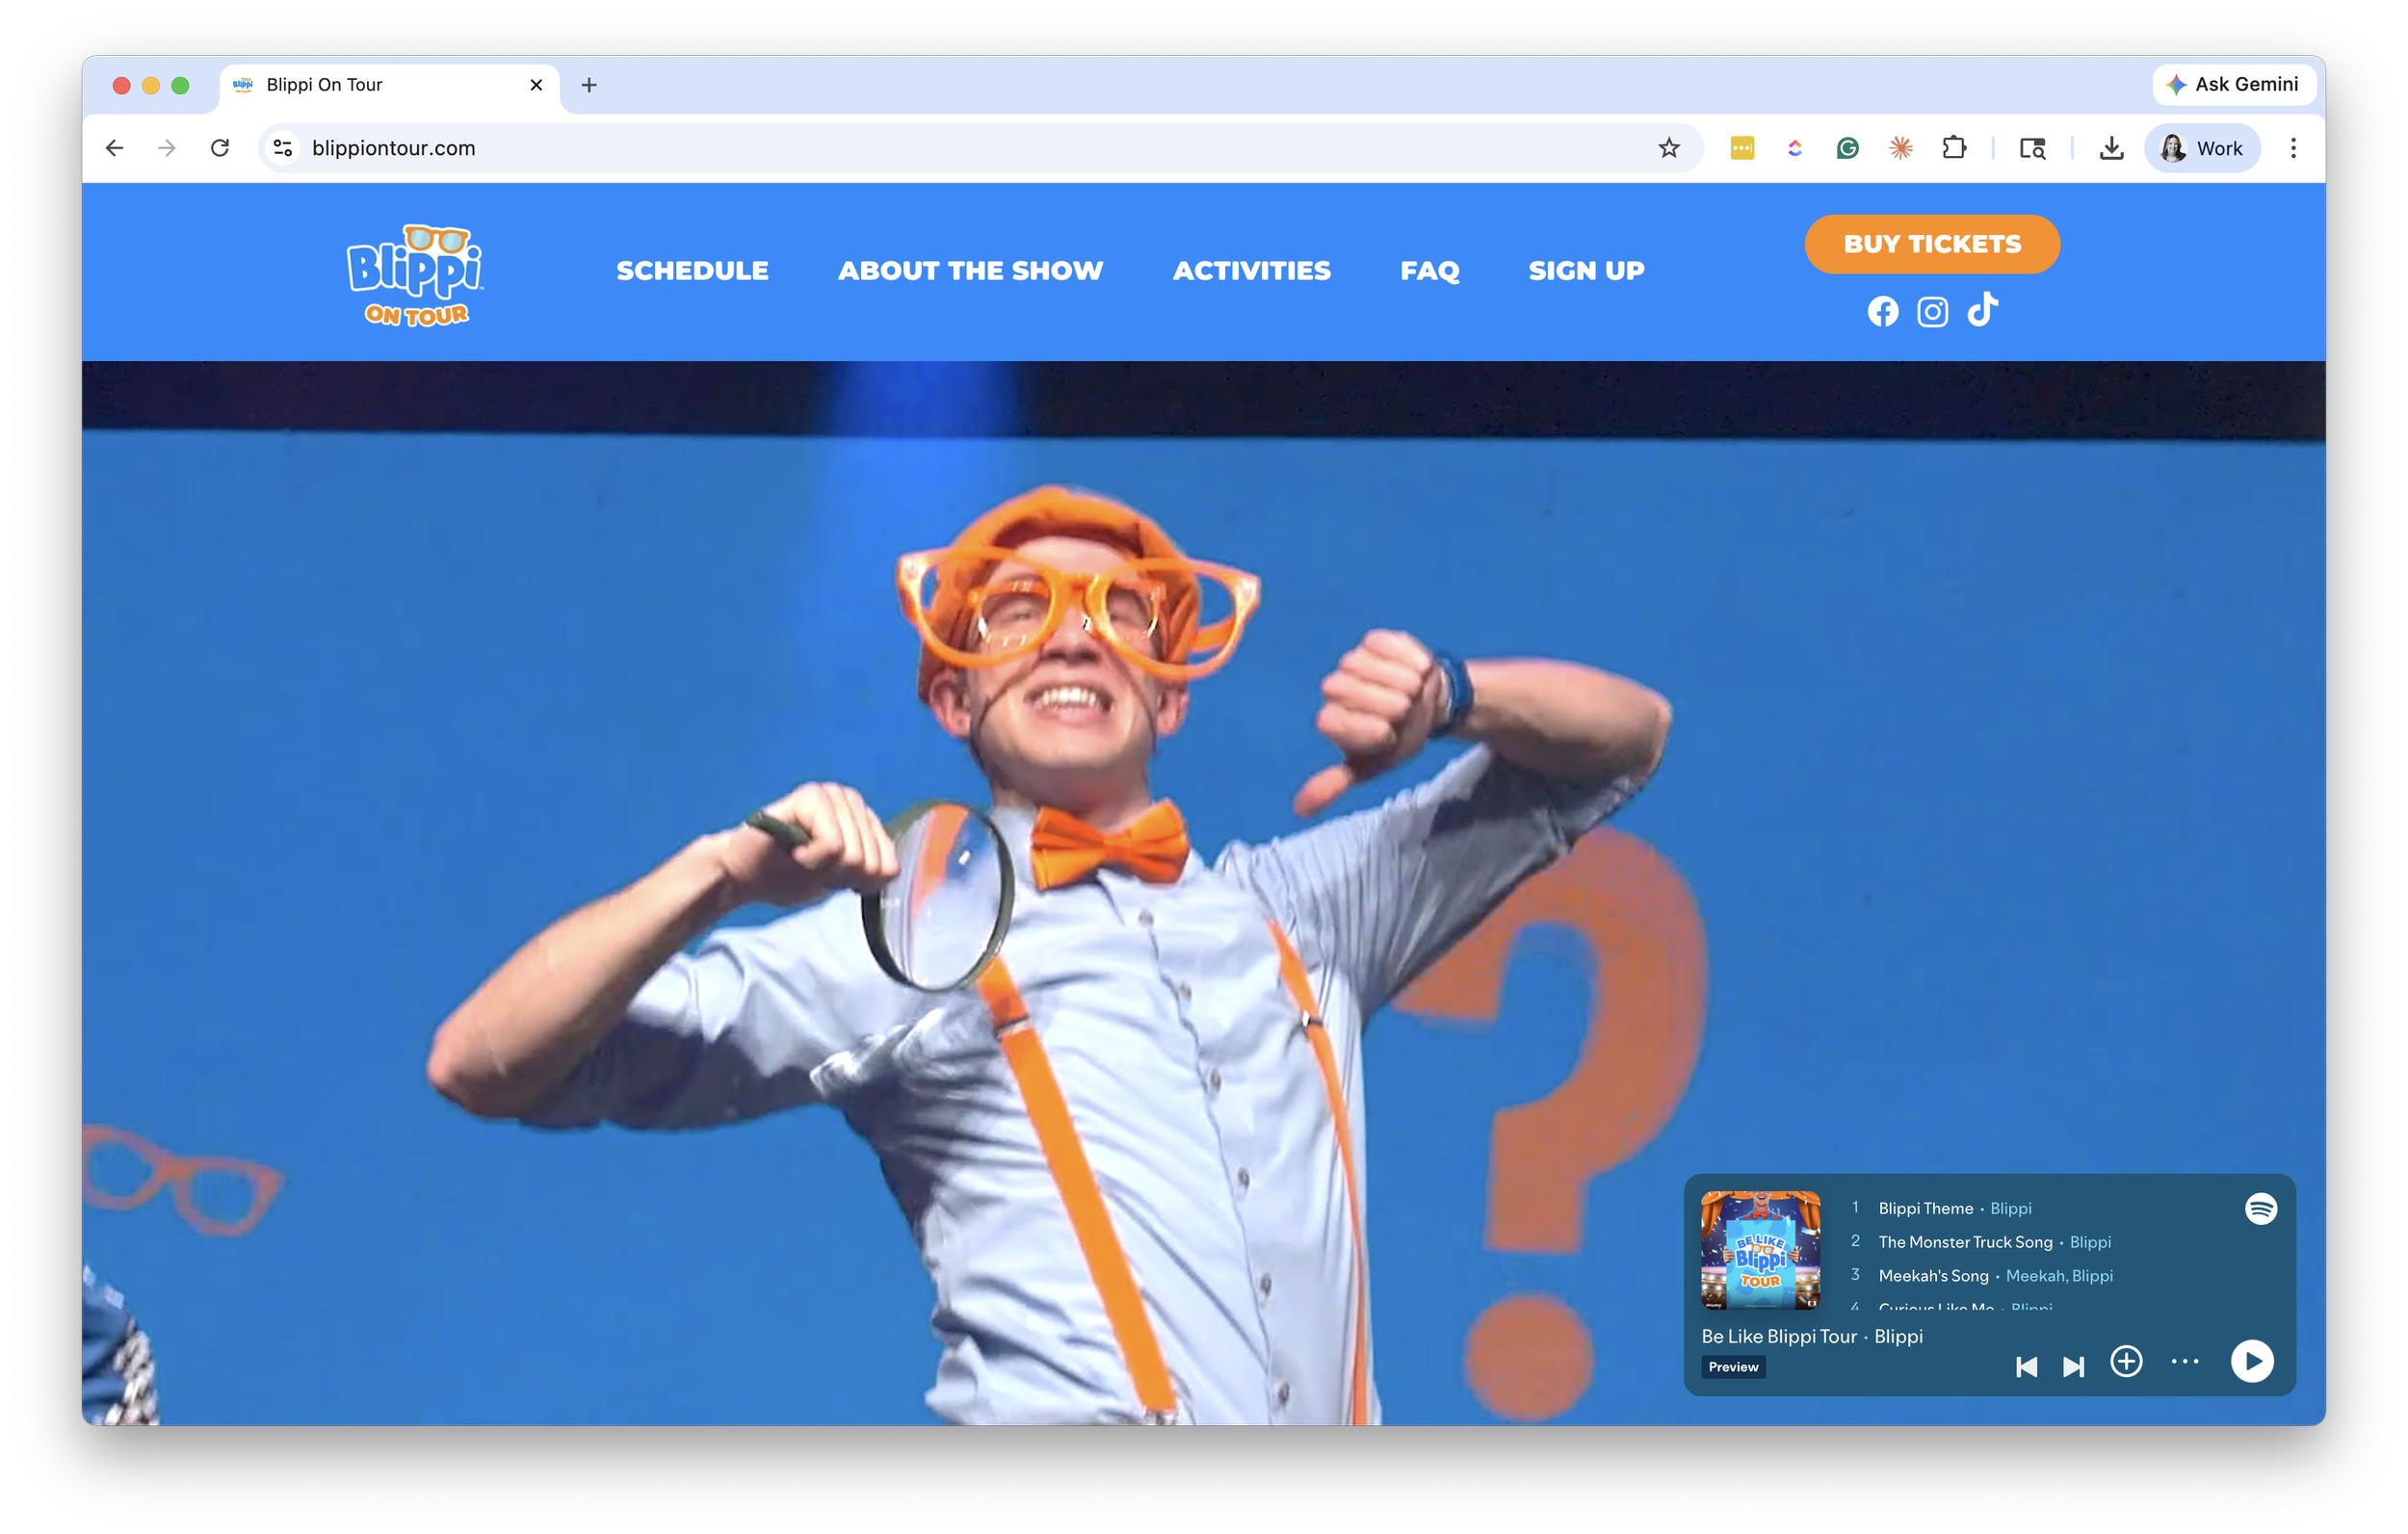
Task: Open the Extensions puzzle piece menu
Action: pos(1953,148)
